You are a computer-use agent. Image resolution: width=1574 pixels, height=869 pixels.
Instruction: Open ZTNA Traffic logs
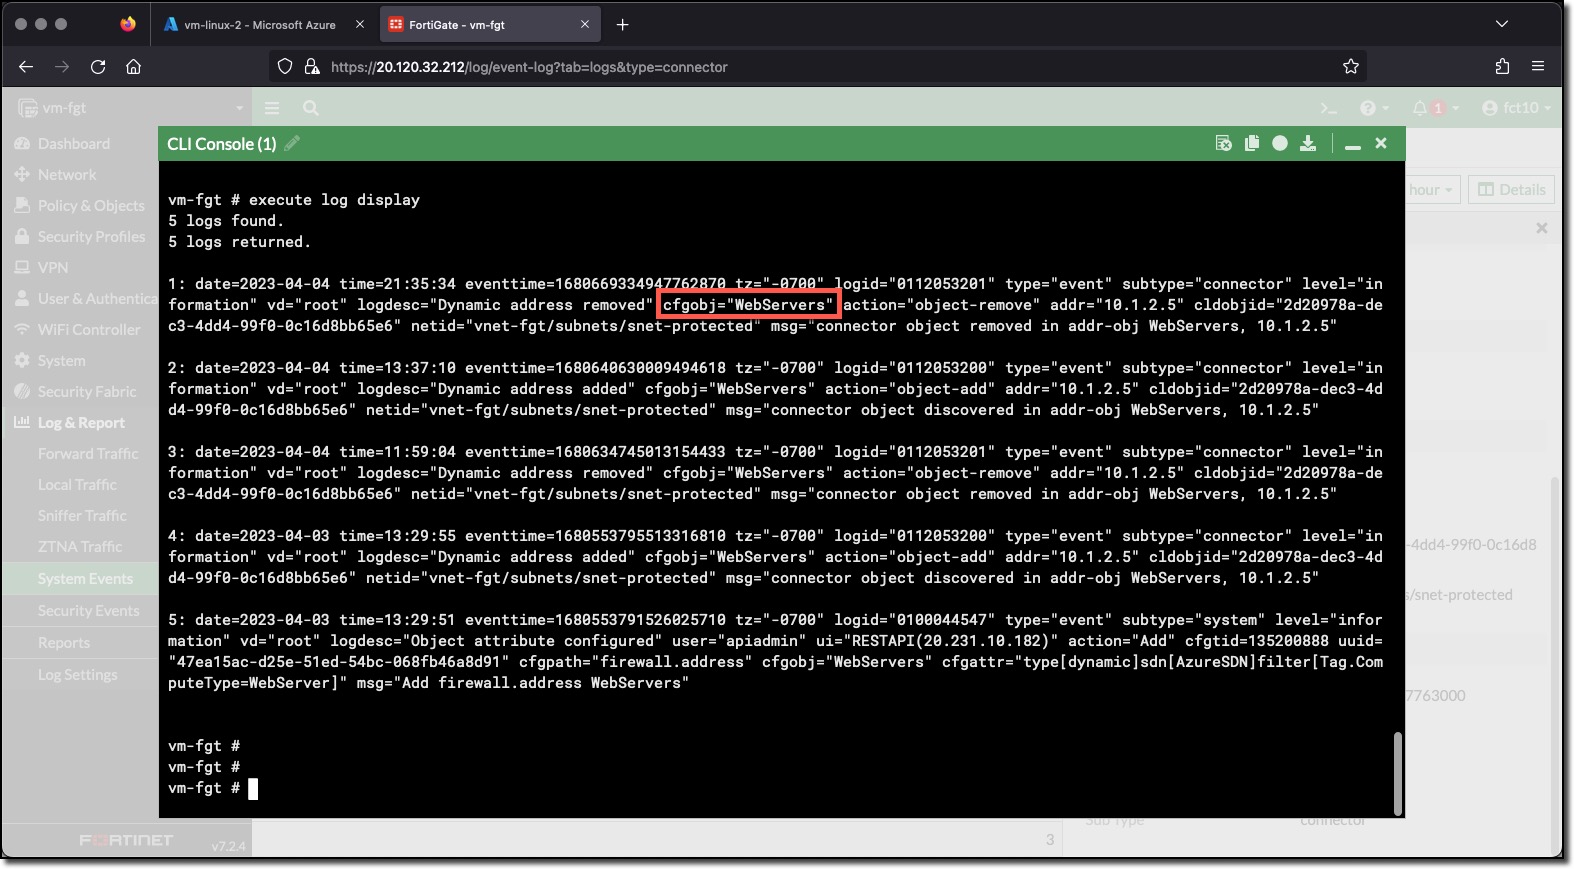coord(80,547)
